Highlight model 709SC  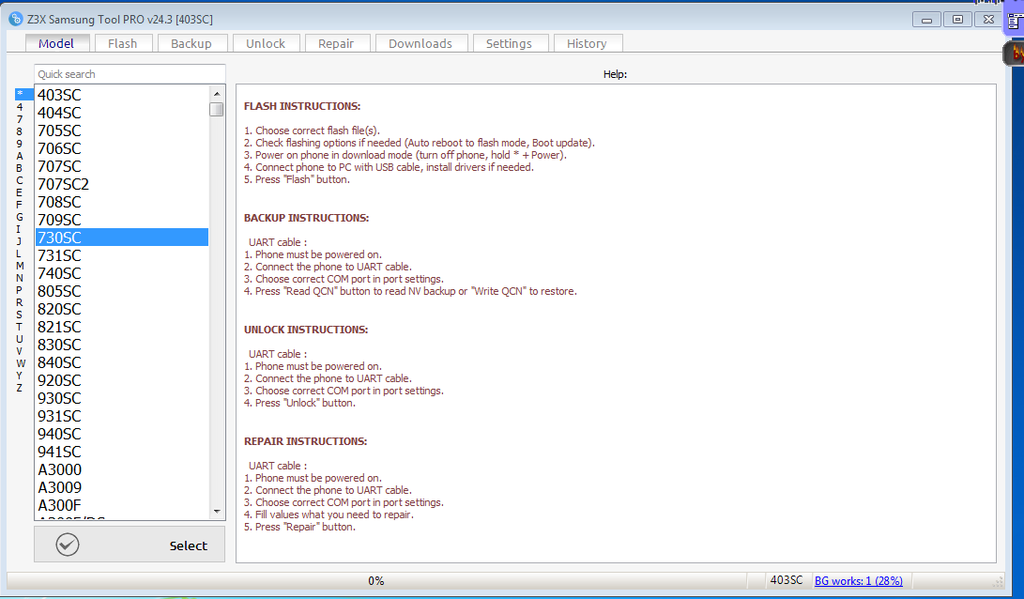click(x=122, y=219)
